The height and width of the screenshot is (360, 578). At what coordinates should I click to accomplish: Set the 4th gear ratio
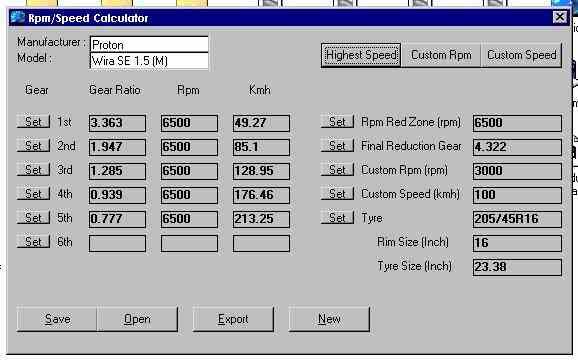[33, 193]
